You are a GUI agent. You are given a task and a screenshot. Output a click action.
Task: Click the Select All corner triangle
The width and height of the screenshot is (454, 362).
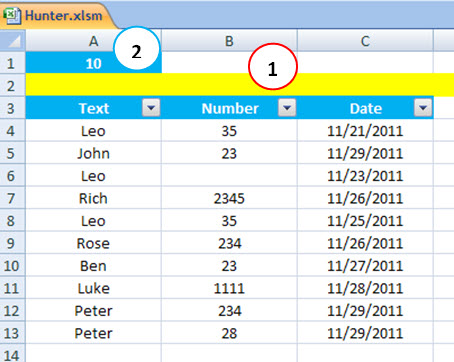(x=12, y=41)
